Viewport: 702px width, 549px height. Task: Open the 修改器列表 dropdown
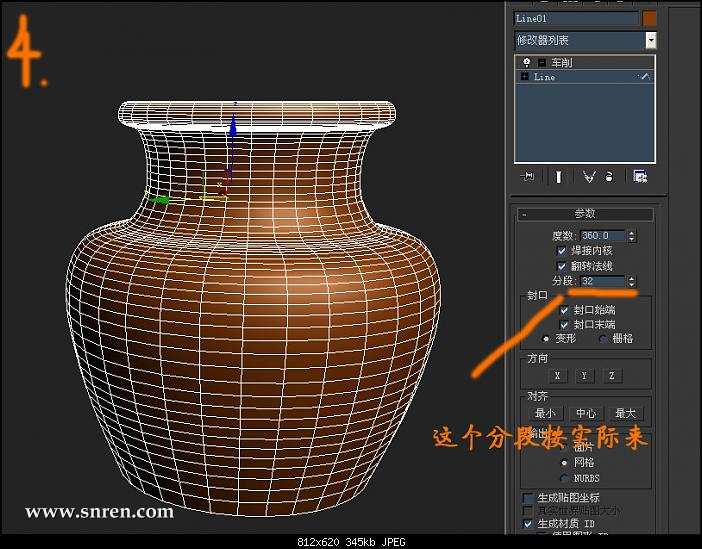pyautogui.click(x=650, y=40)
